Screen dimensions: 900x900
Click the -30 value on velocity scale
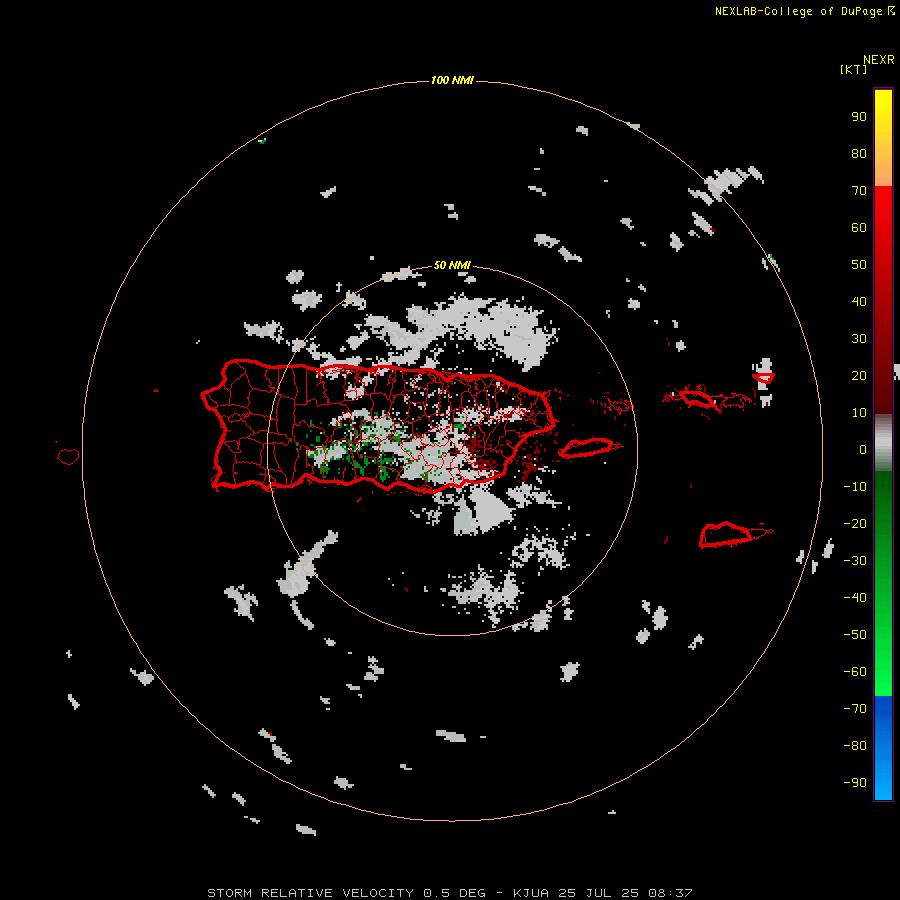pyautogui.click(x=855, y=561)
